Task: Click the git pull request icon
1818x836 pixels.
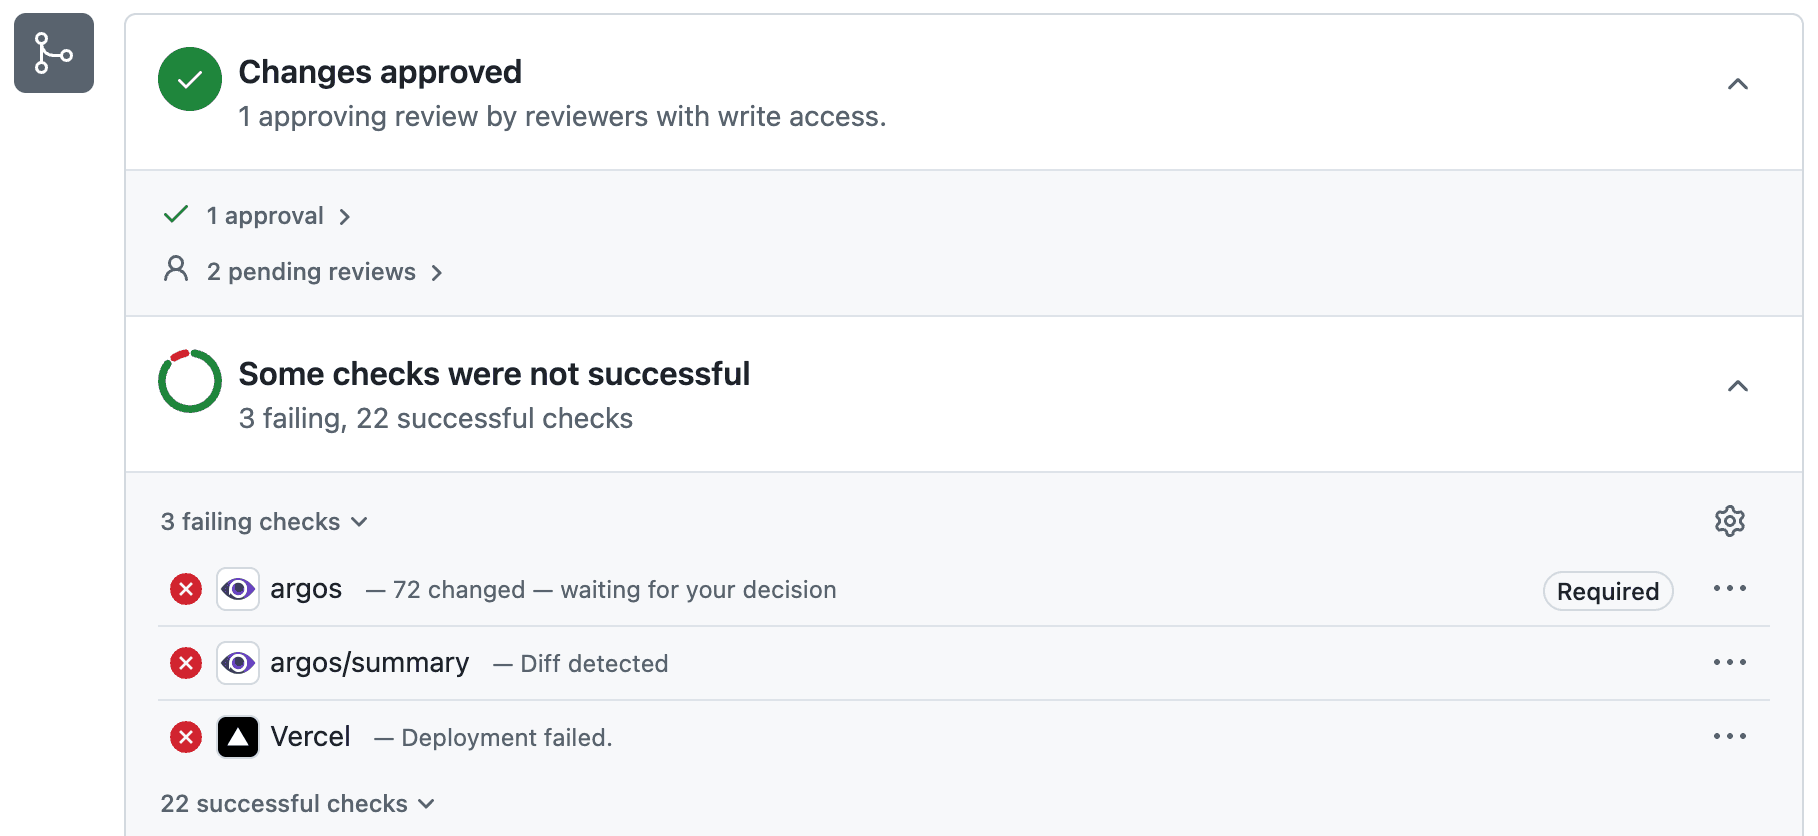Action: click(x=53, y=53)
